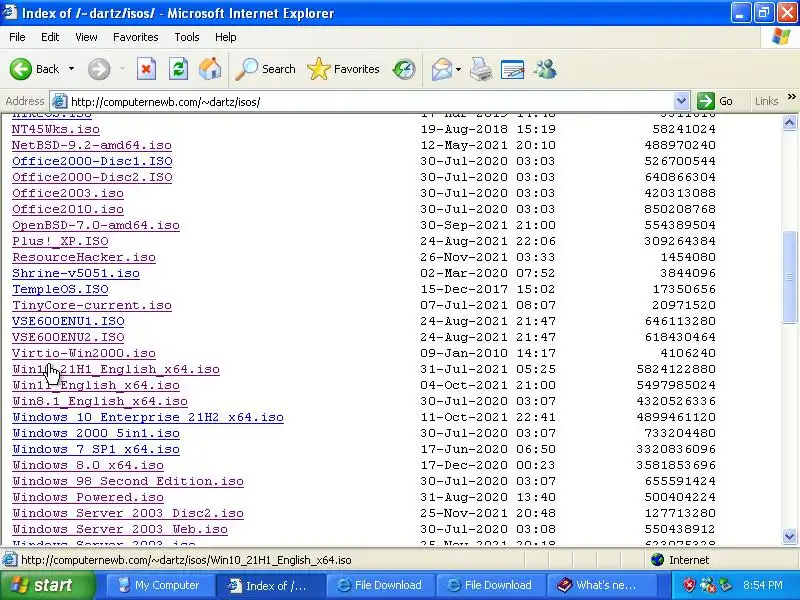Open the NT45Wks.iso link
800x600 pixels.
pos(56,129)
